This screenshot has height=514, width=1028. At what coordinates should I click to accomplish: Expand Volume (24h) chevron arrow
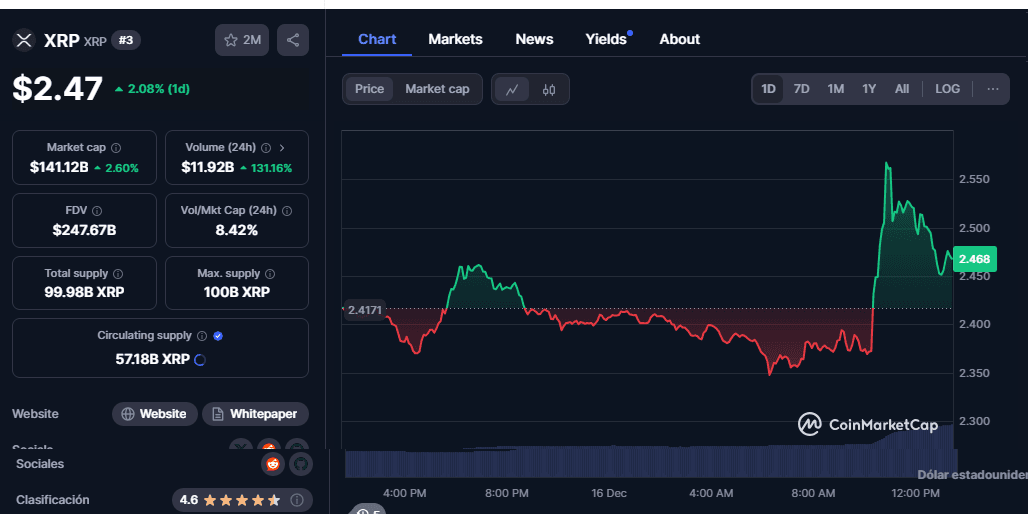[282, 148]
